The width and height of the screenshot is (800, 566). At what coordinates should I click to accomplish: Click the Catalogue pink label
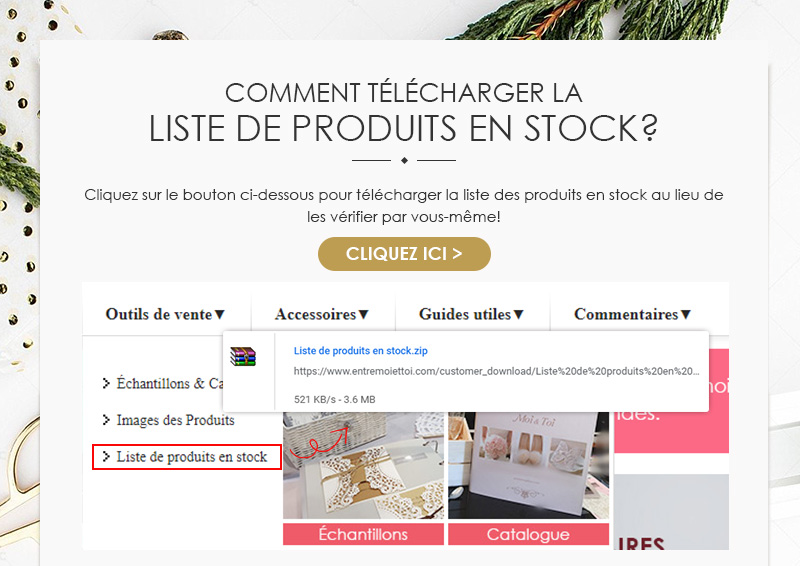coord(529,534)
